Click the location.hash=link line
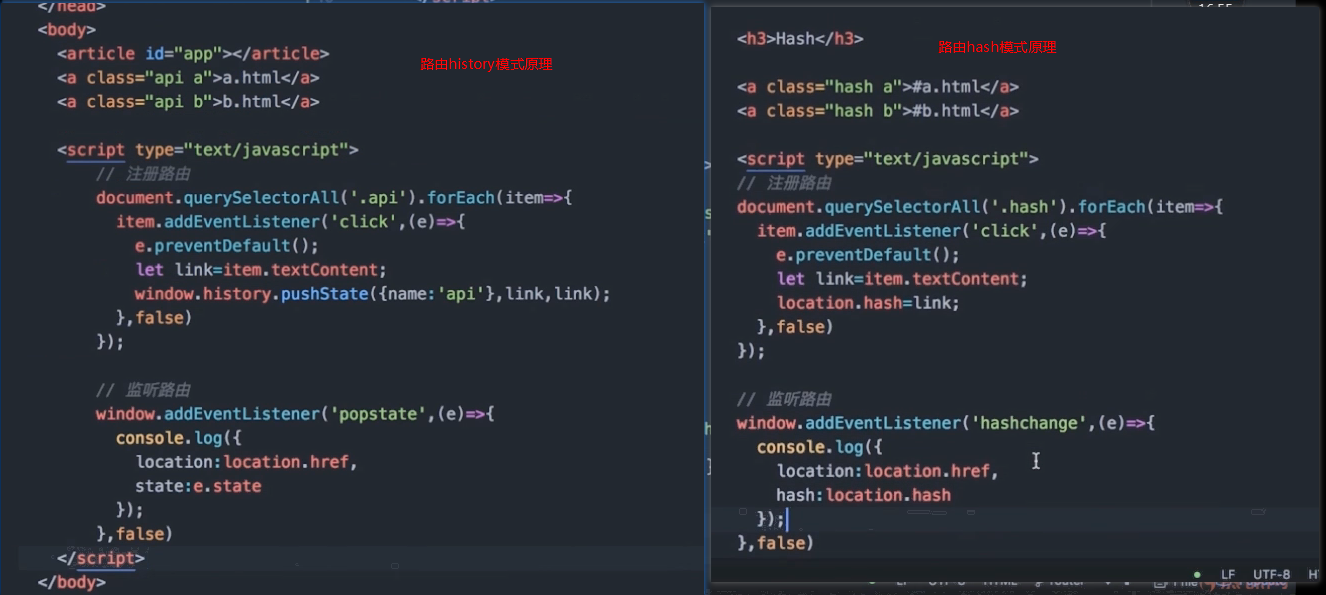The image size is (1326, 595). (x=868, y=303)
